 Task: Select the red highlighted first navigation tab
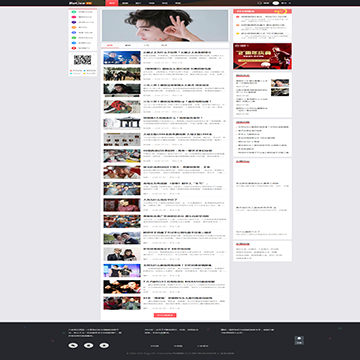(x=112, y=3)
